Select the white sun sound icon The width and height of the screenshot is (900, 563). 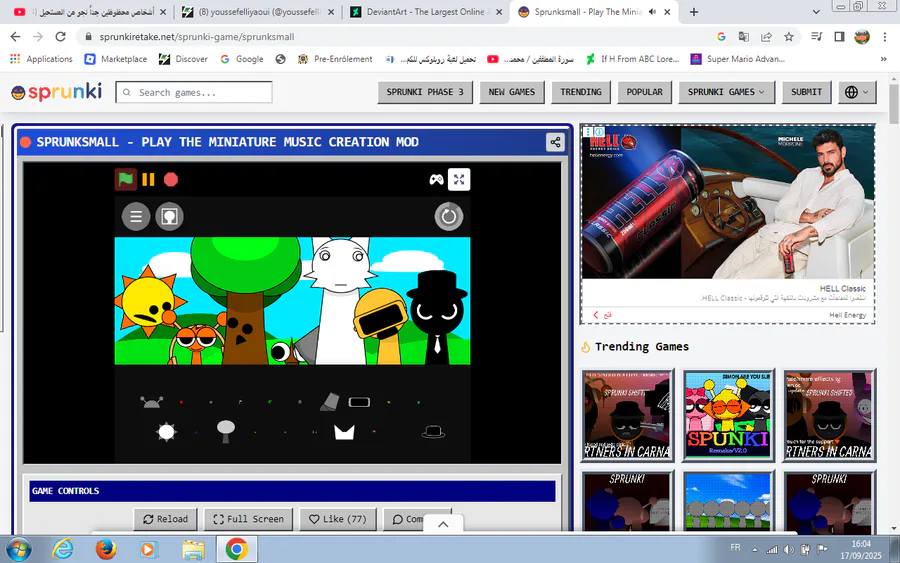pyautogui.click(x=166, y=432)
